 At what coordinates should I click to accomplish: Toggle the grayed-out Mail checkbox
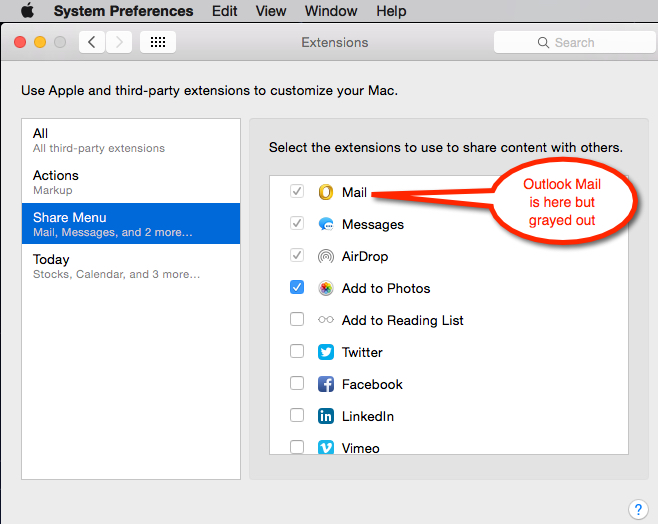pyautogui.click(x=297, y=191)
